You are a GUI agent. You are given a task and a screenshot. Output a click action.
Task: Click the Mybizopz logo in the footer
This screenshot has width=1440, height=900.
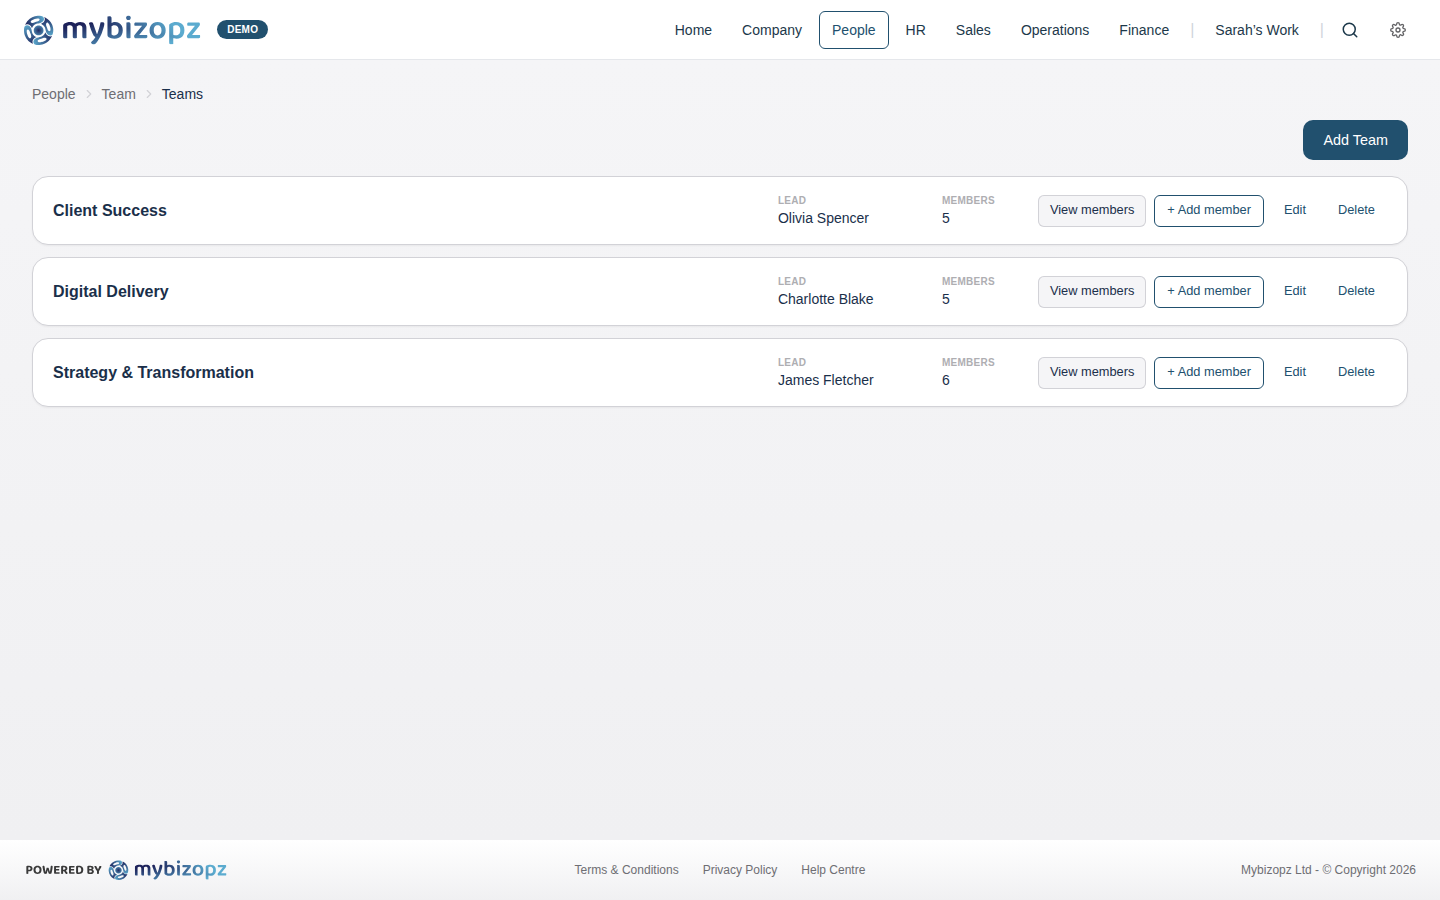coord(168,869)
